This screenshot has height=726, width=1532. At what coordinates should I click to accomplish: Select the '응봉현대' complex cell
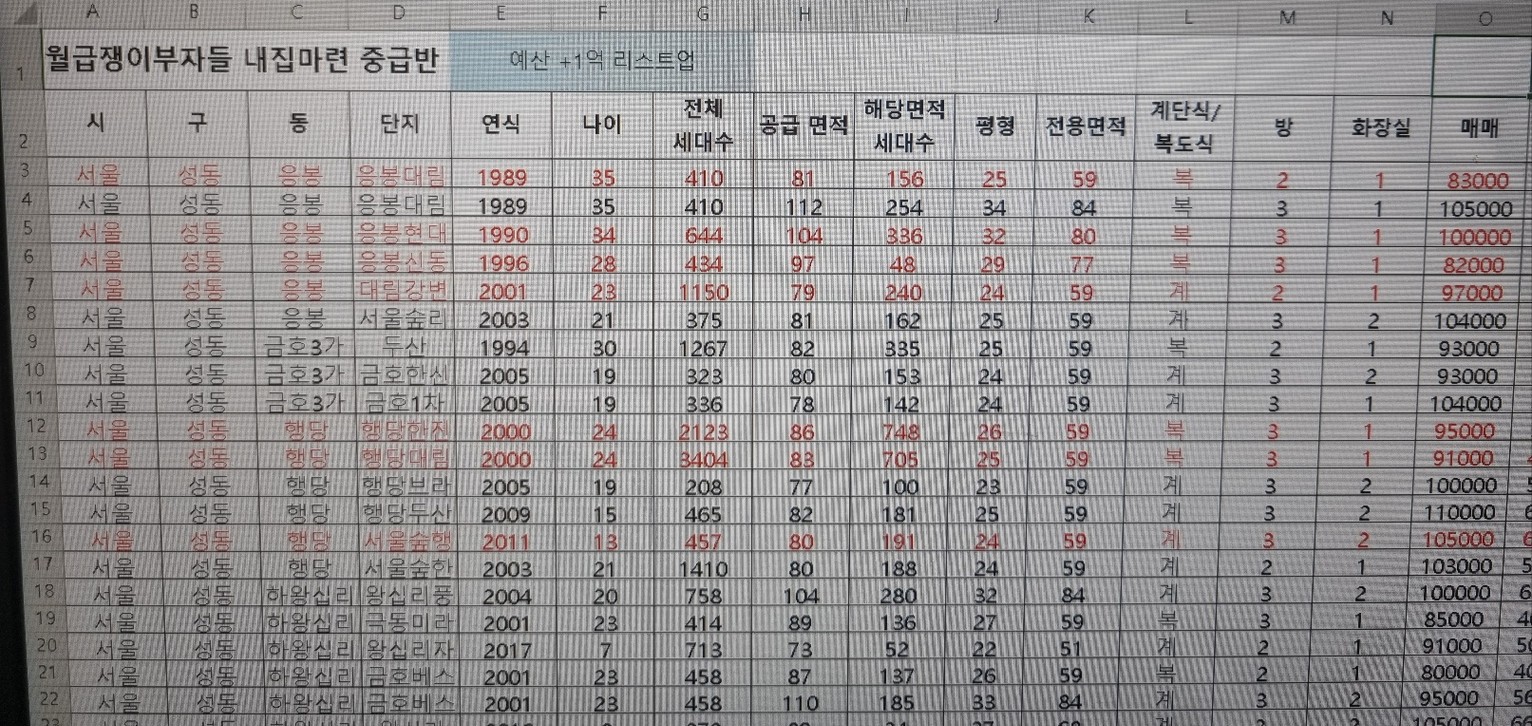coord(401,232)
